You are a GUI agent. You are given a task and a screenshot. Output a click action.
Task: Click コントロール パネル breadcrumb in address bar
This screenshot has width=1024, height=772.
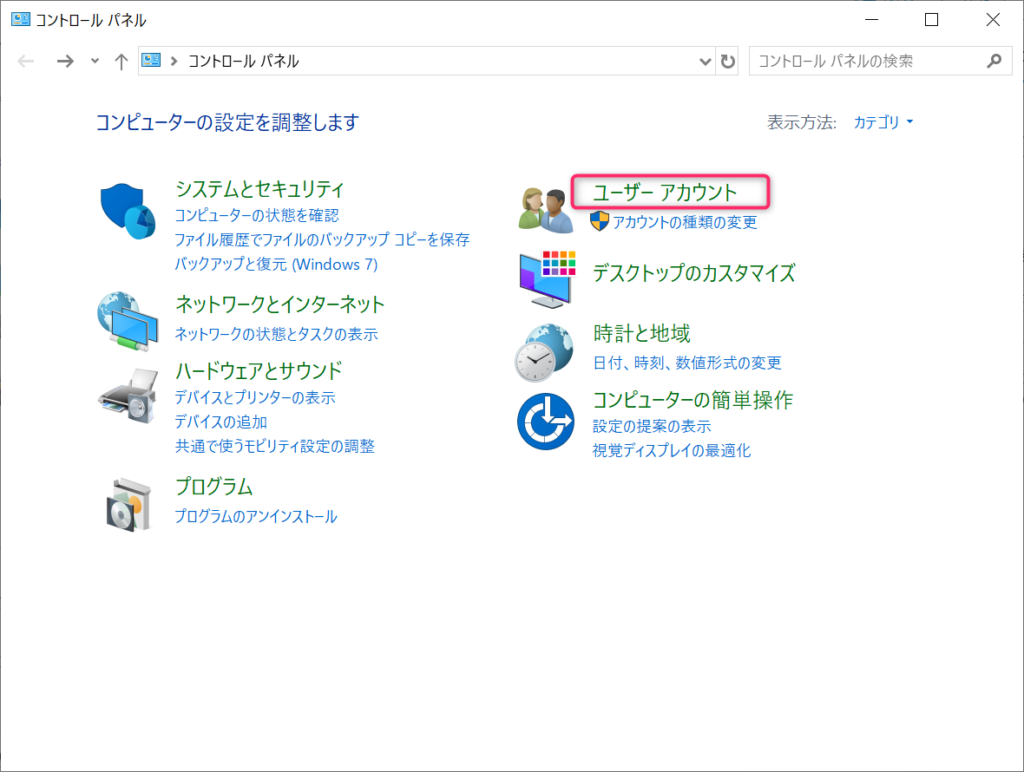[243, 62]
